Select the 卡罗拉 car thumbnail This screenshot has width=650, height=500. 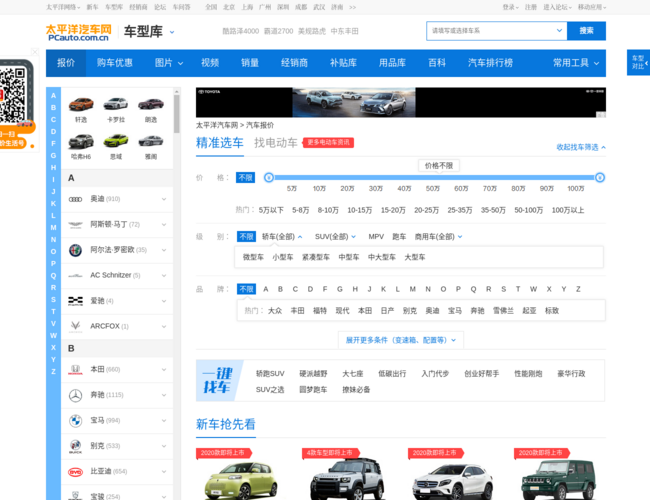[x=116, y=104]
